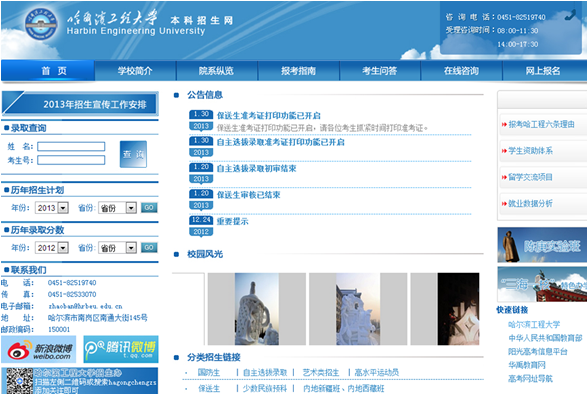Go to 网上报名 in navigation bar
The height and width of the screenshot is (395, 588).
(x=543, y=71)
